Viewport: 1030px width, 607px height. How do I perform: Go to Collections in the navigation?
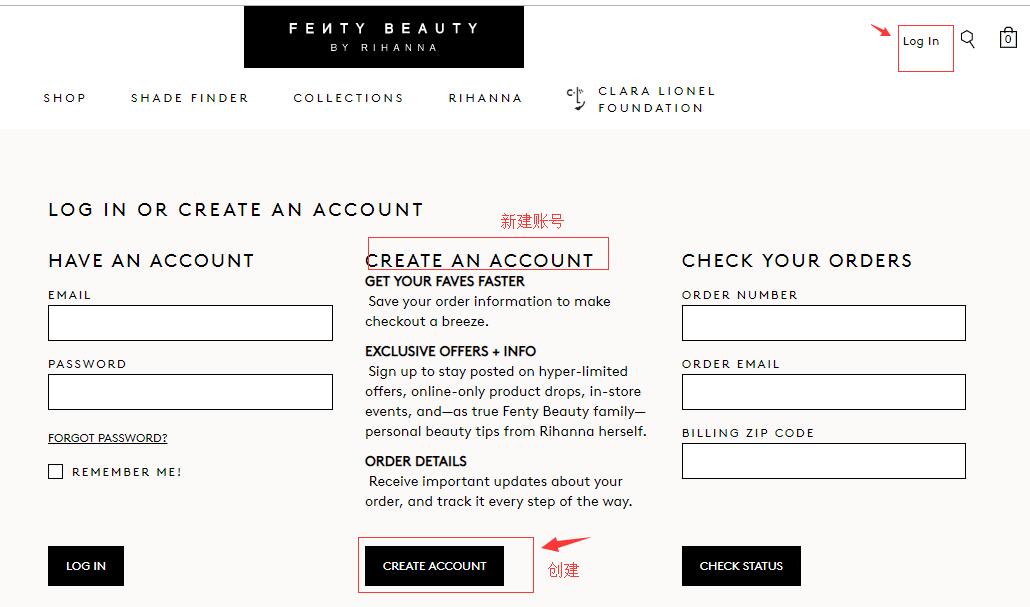348,98
